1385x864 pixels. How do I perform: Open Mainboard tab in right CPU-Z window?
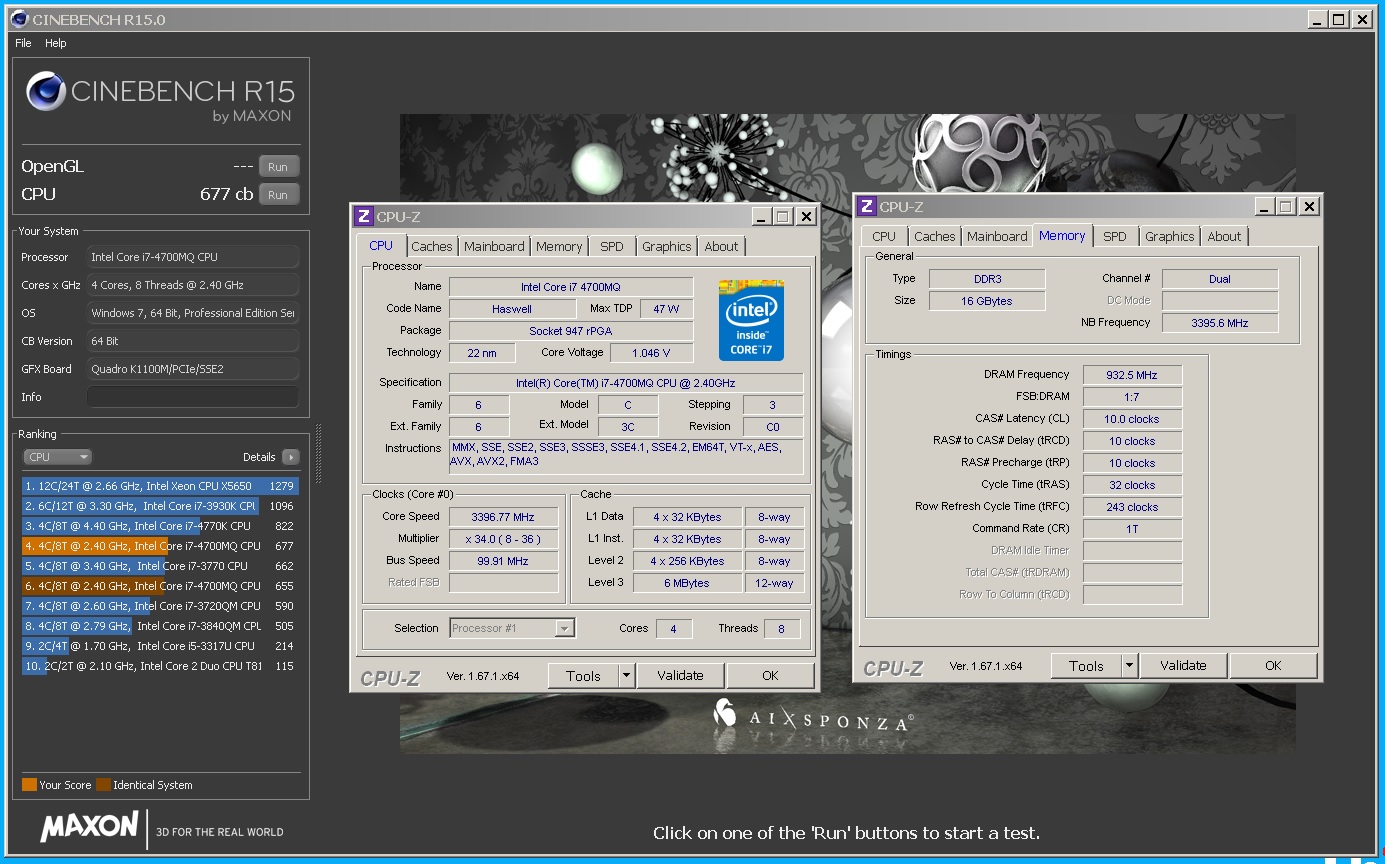[997, 237]
